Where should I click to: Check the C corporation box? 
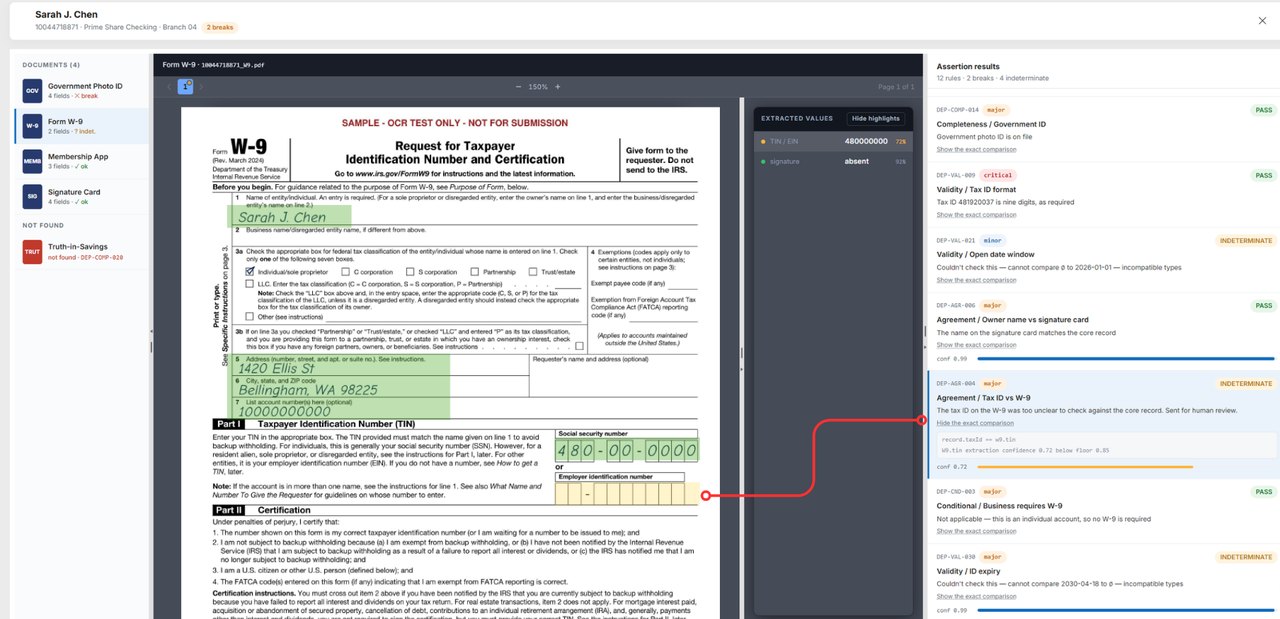coord(345,272)
